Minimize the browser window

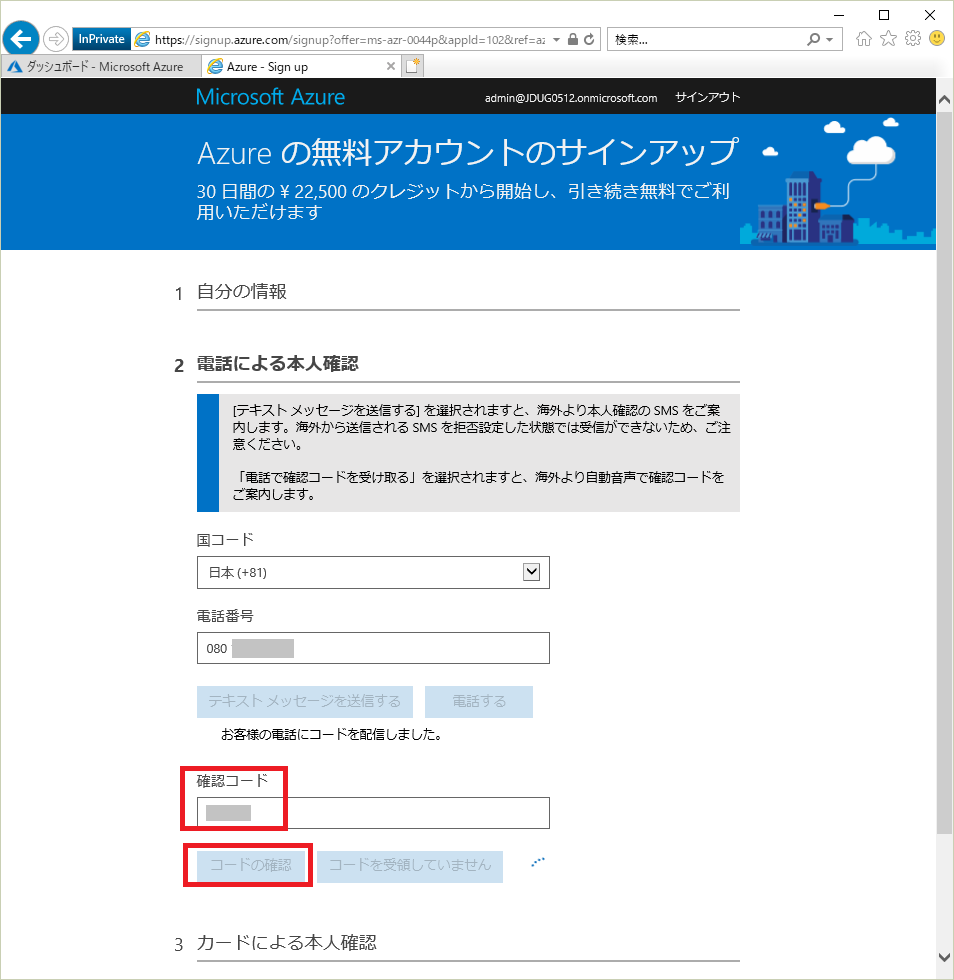[839, 14]
